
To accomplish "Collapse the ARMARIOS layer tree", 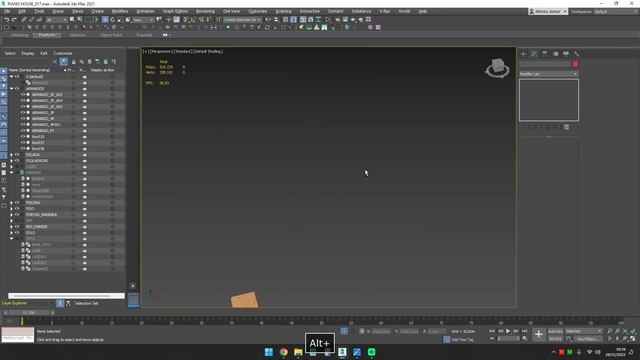I will (x=11, y=89).
